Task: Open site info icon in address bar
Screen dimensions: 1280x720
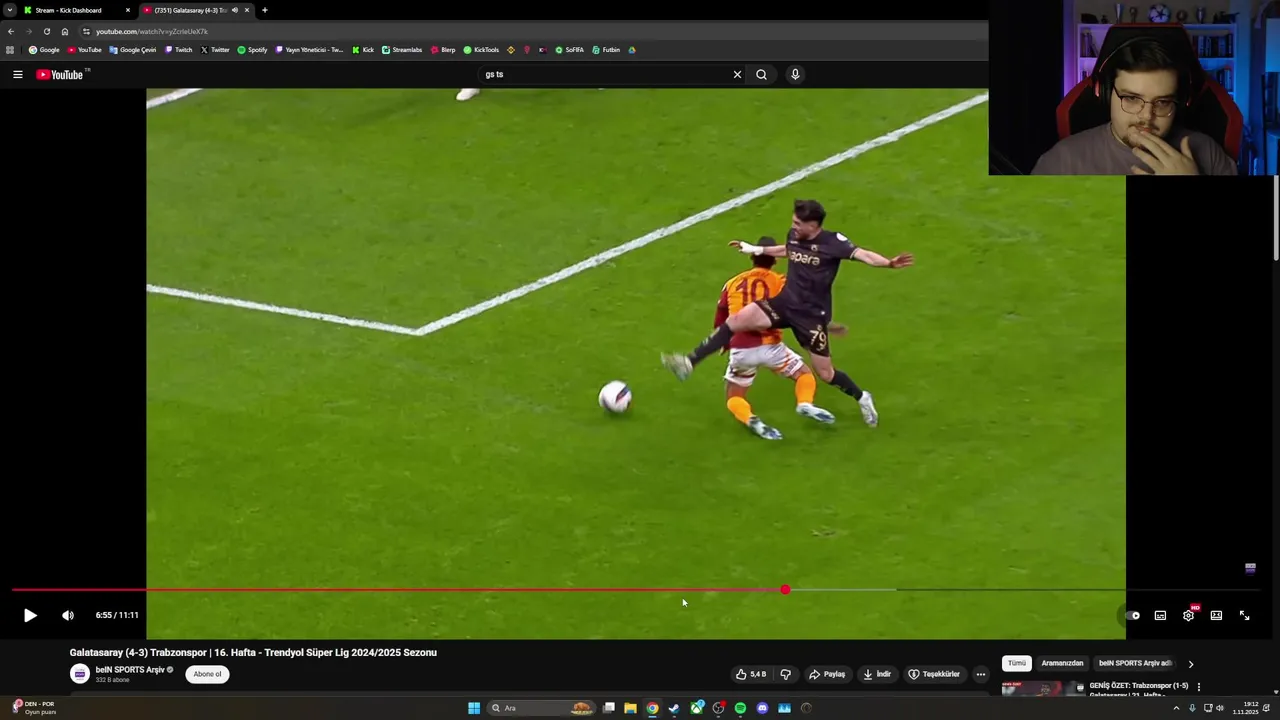Action: [x=86, y=31]
